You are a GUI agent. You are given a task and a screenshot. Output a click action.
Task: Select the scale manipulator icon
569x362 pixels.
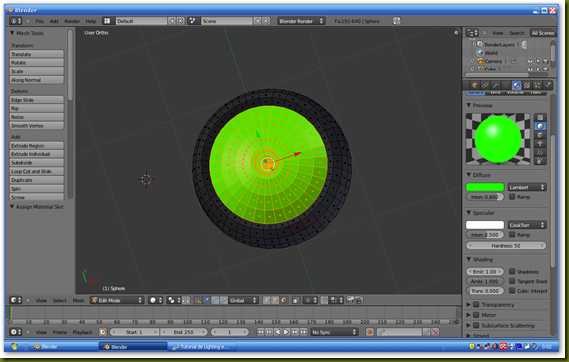click(224, 300)
